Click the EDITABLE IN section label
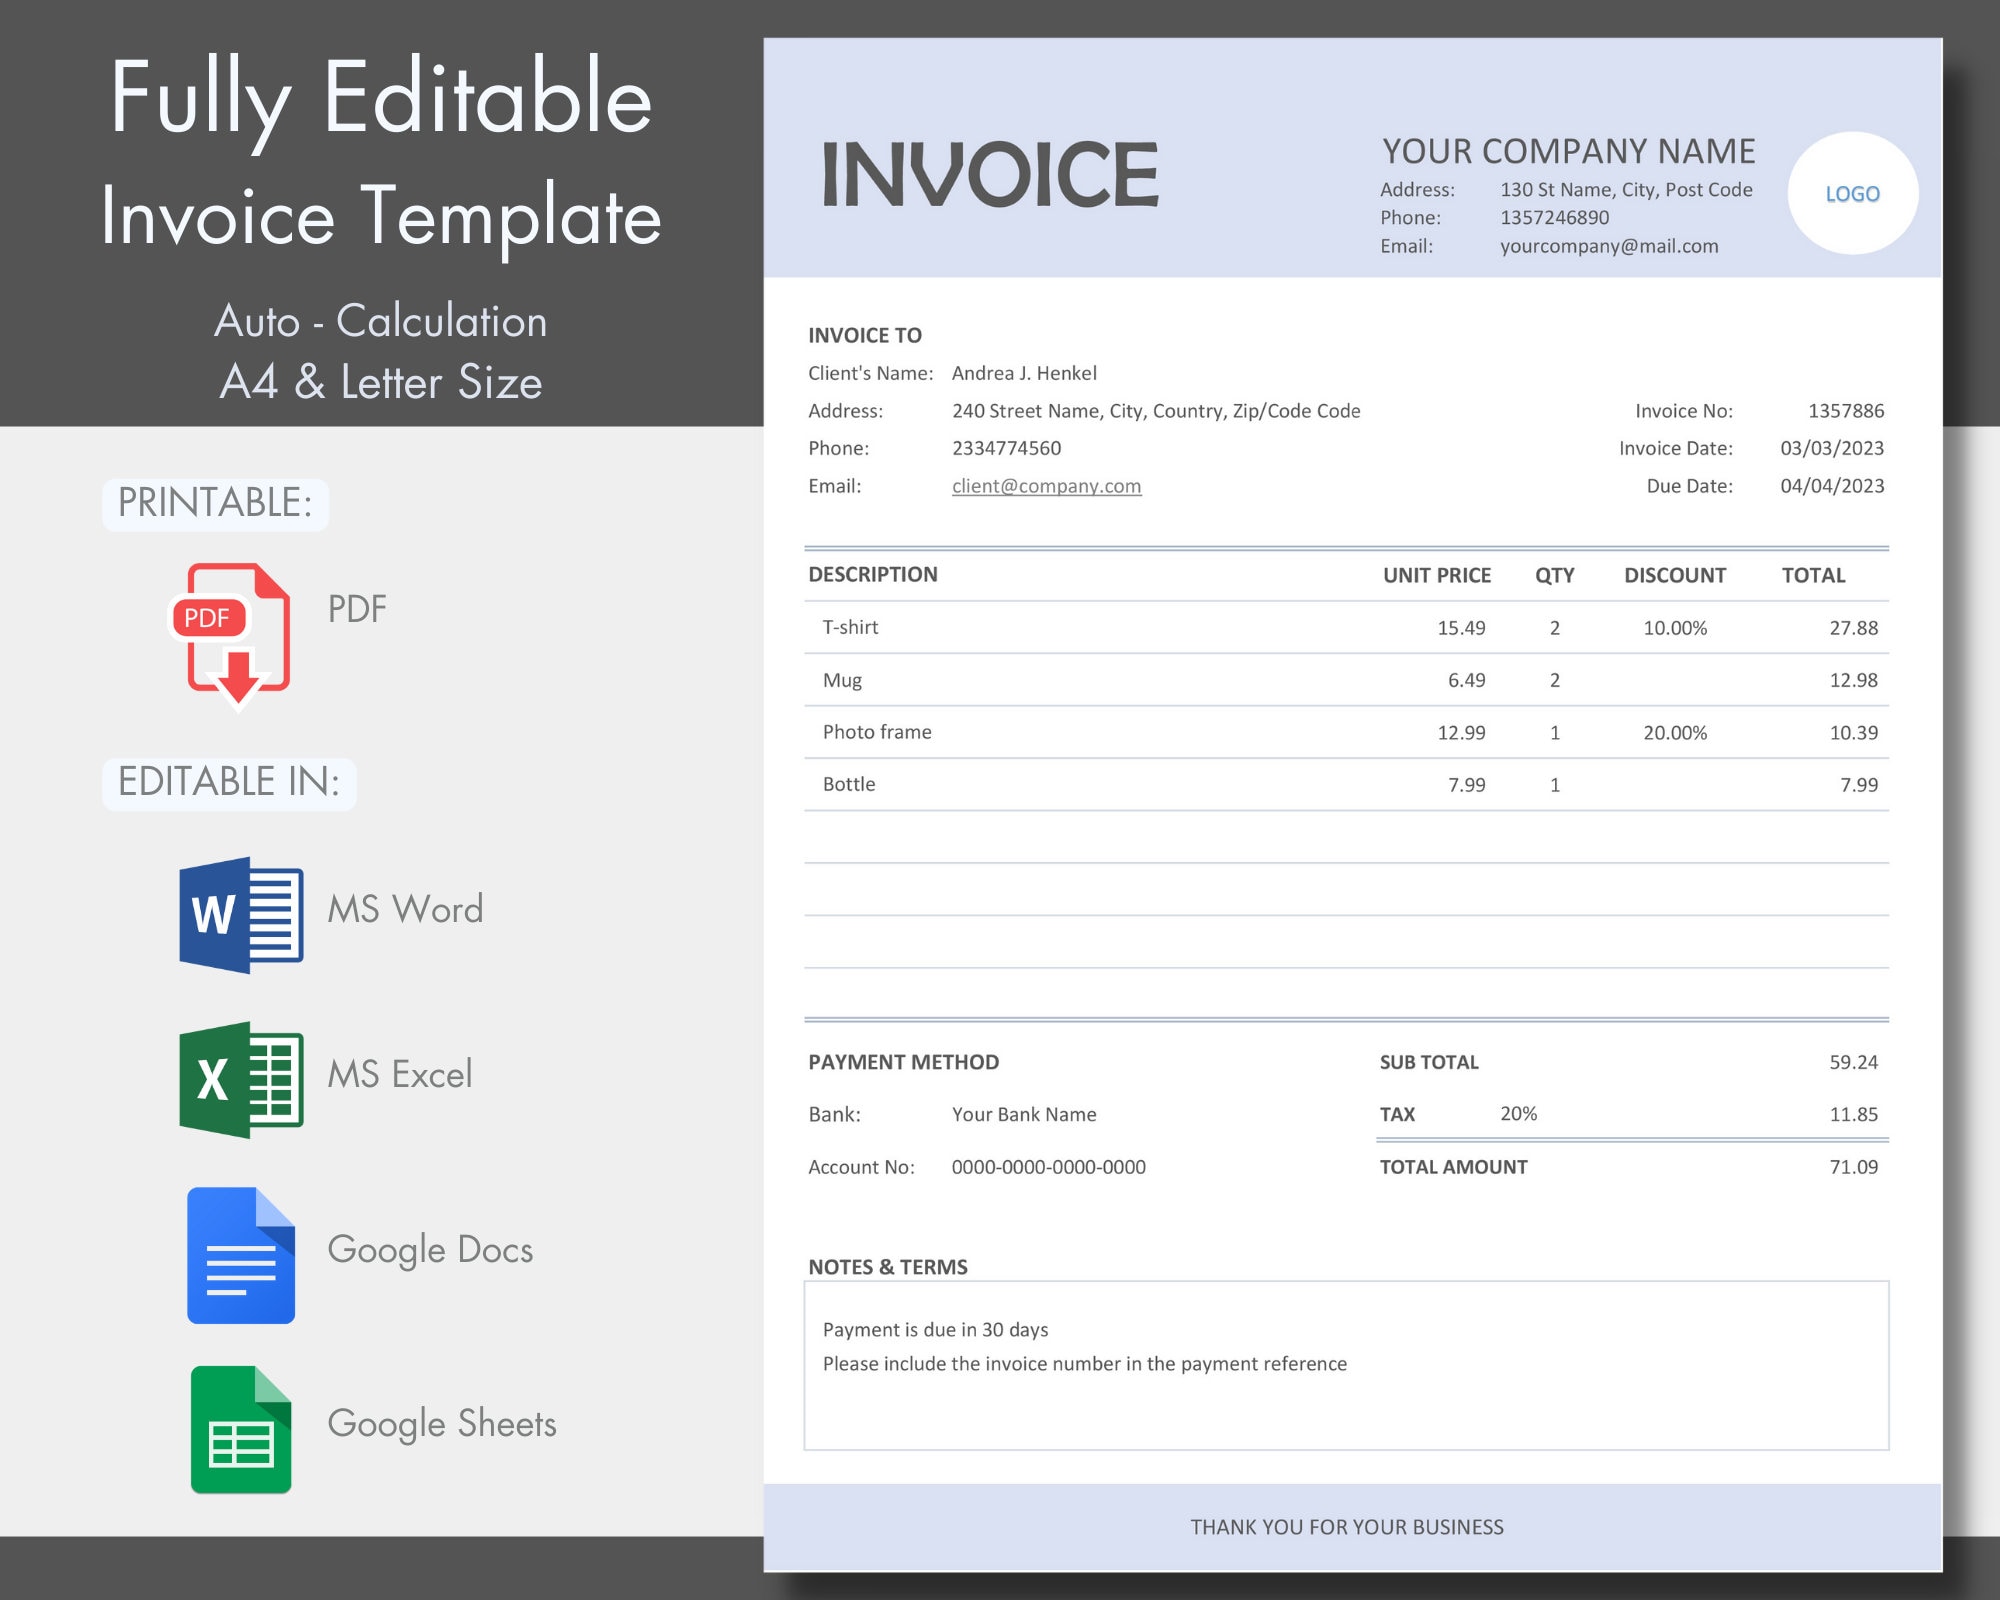2000x1600 pixels. coord(229,782)
